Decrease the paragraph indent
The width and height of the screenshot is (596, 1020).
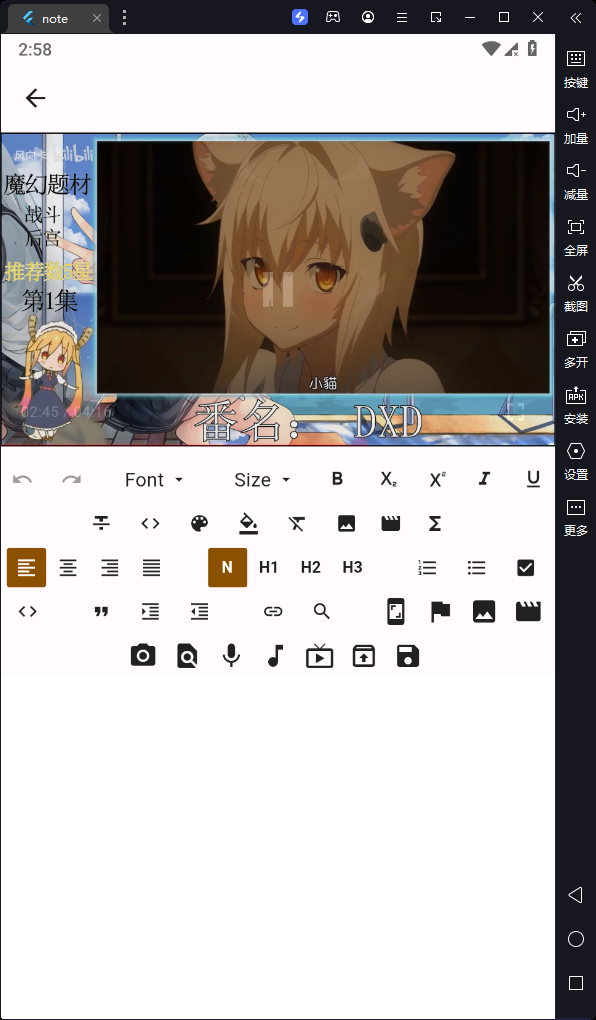pos(199,611)
